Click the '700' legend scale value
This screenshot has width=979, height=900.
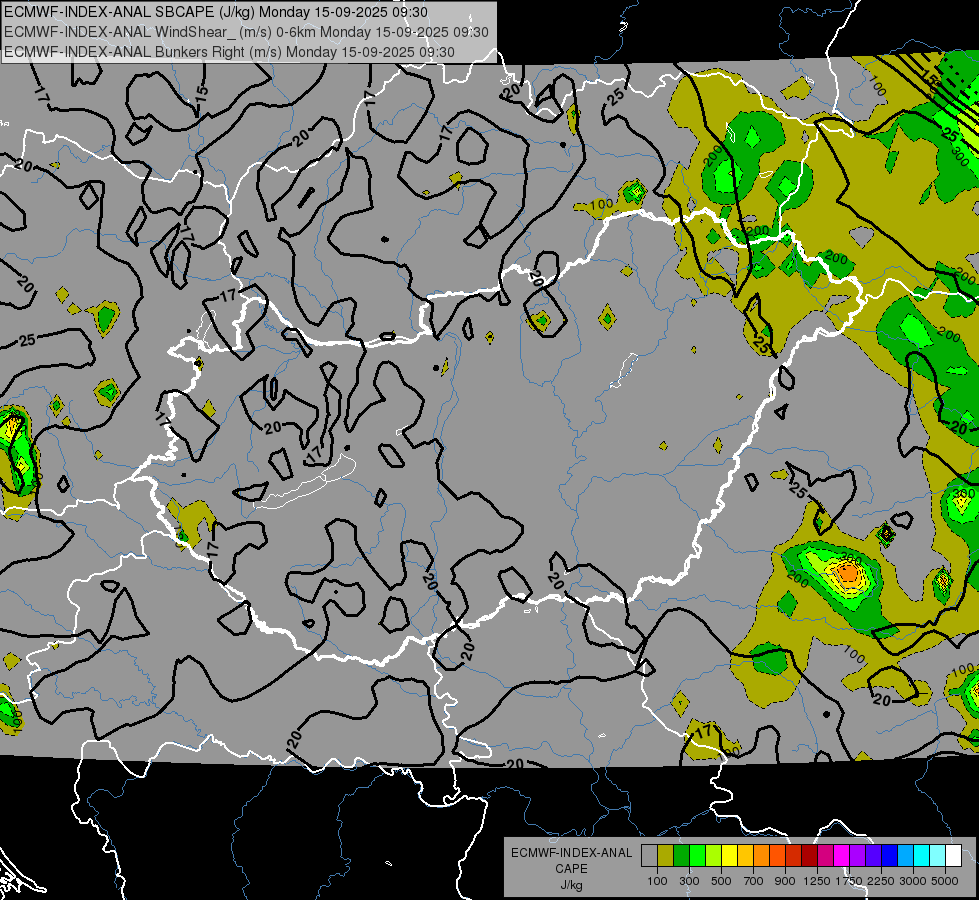[754, 881]
